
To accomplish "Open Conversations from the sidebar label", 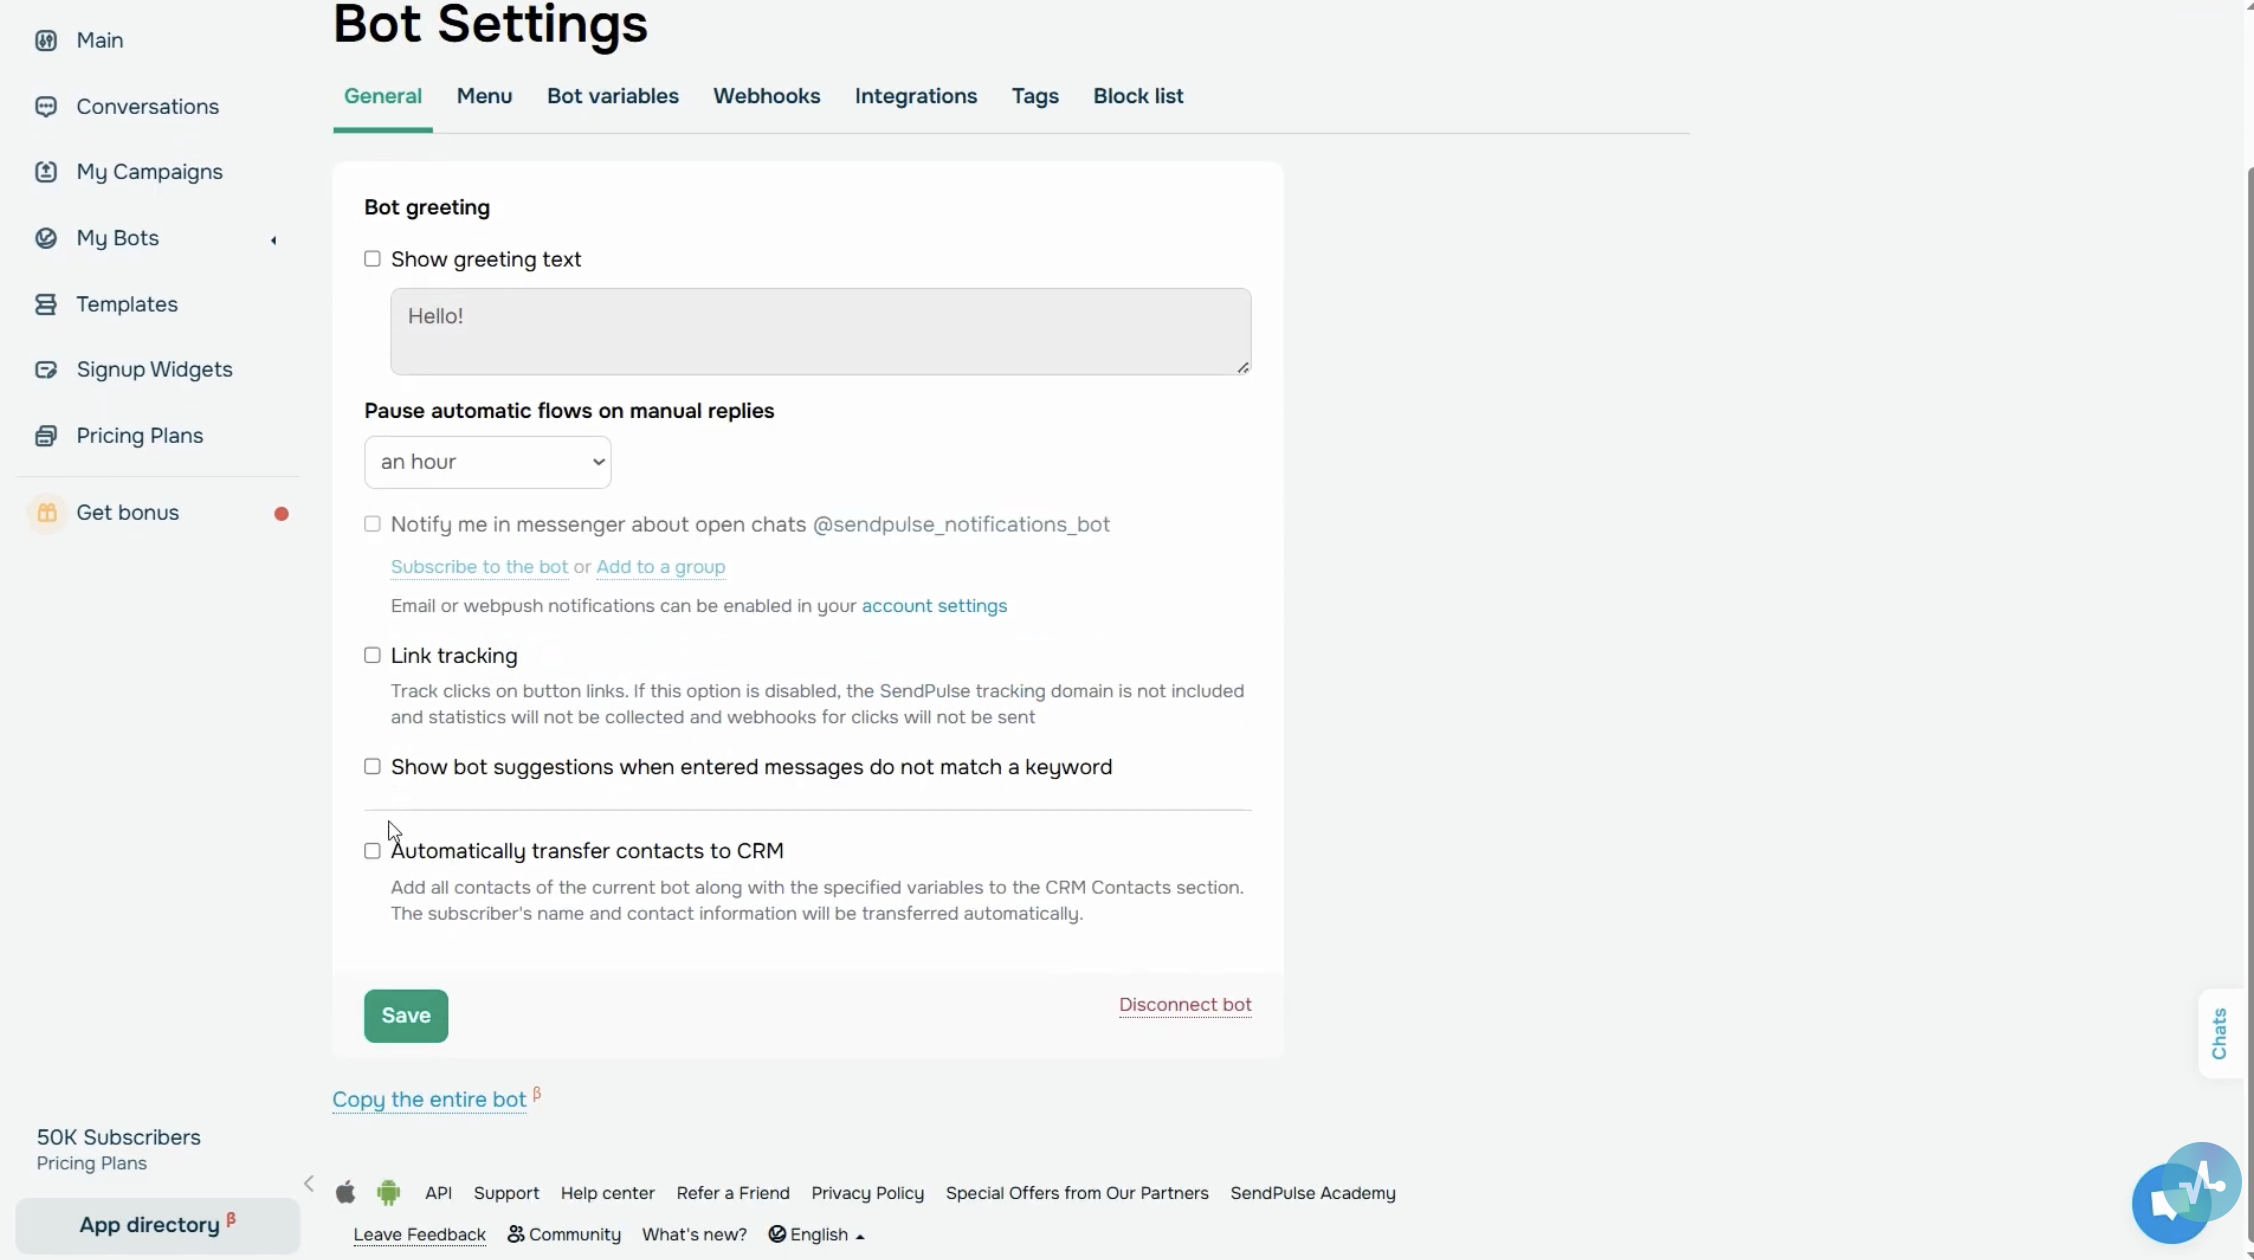I will [147, 107].
